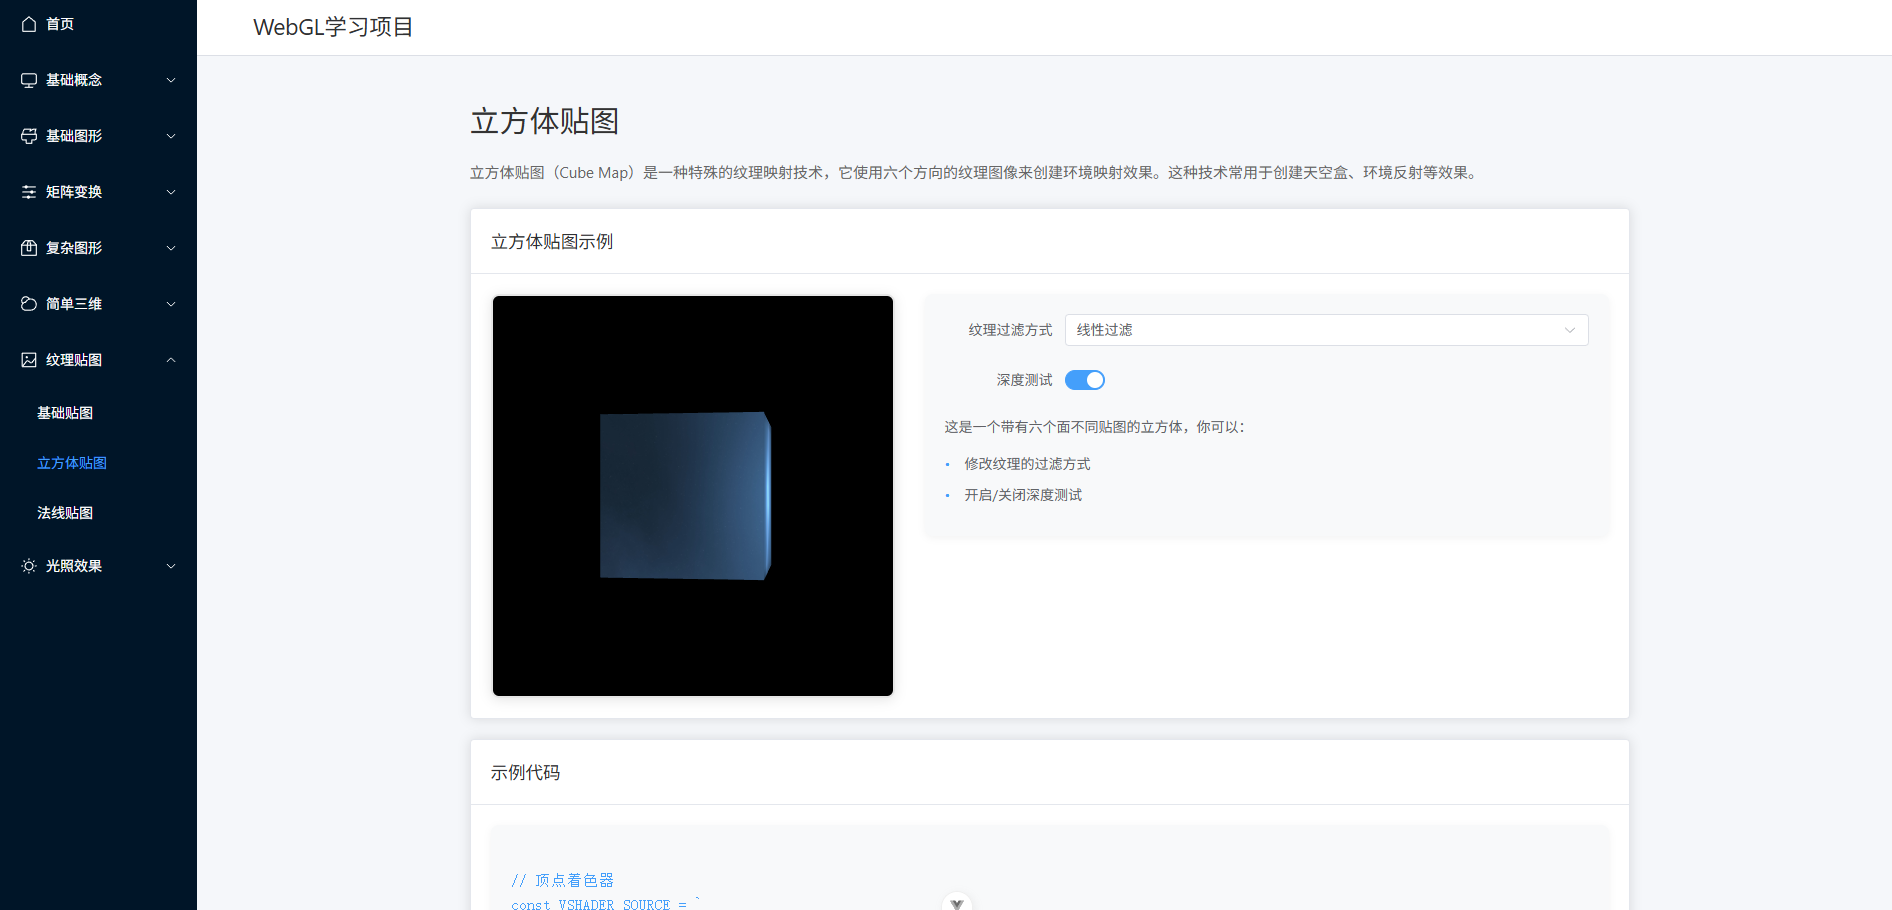Open the 基础概念 menu label
Image resolution: width=1892 pixels, height=910 pixels.
pos(74,80)
